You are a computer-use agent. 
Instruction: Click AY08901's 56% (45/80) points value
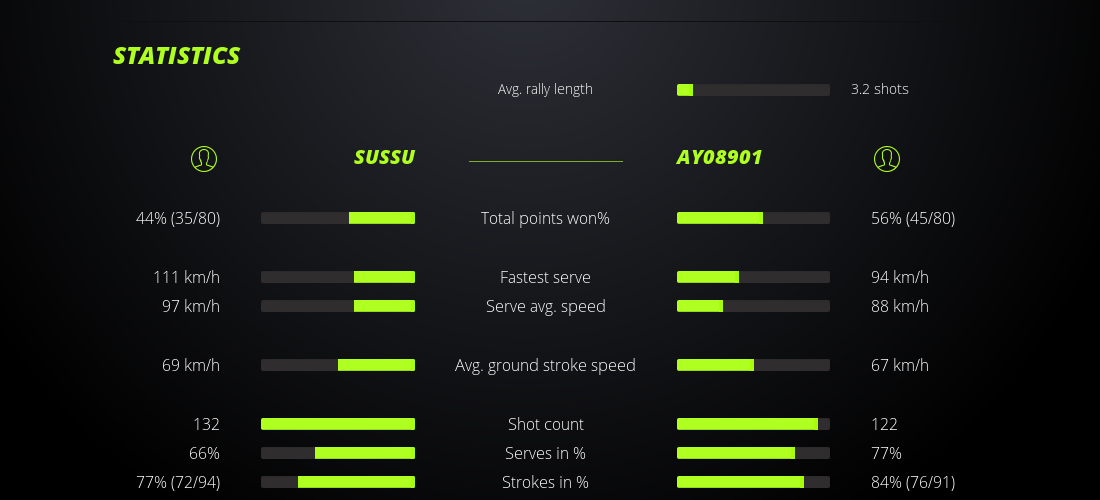[x=913, y=218]
